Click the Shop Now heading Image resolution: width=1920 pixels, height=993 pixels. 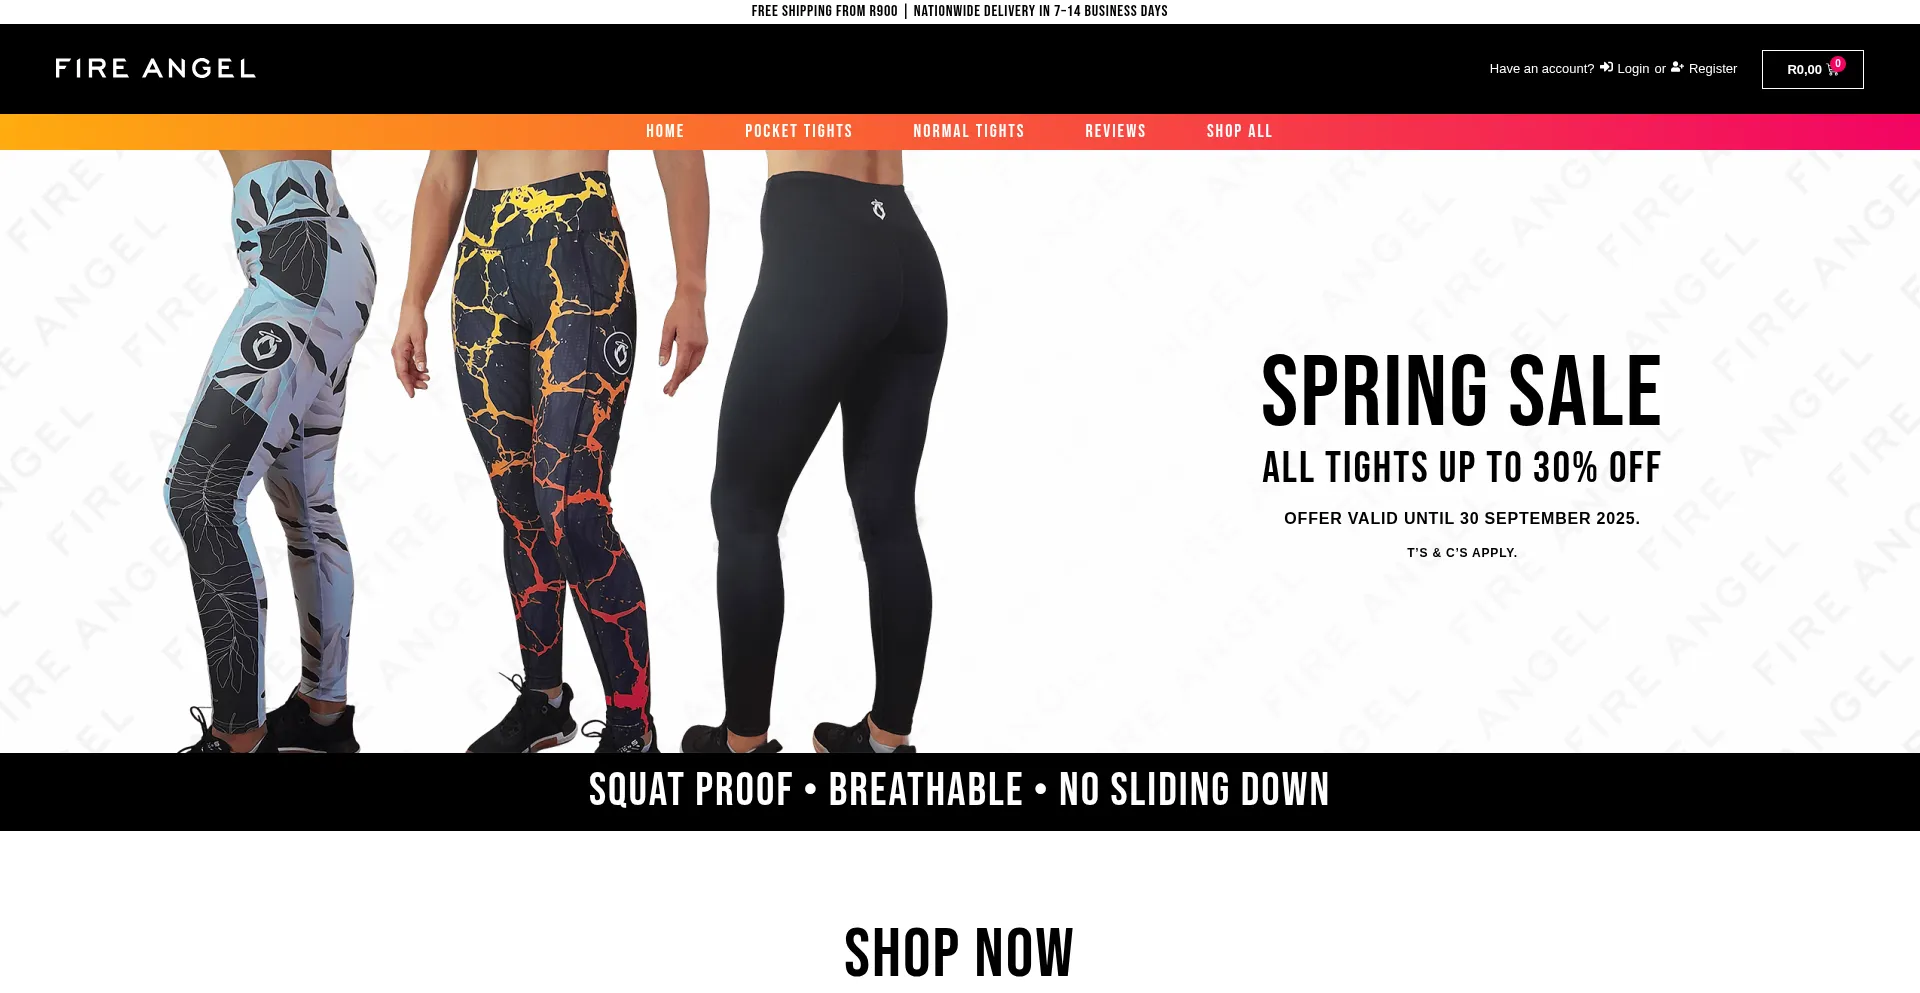click(x=959, y=952)
